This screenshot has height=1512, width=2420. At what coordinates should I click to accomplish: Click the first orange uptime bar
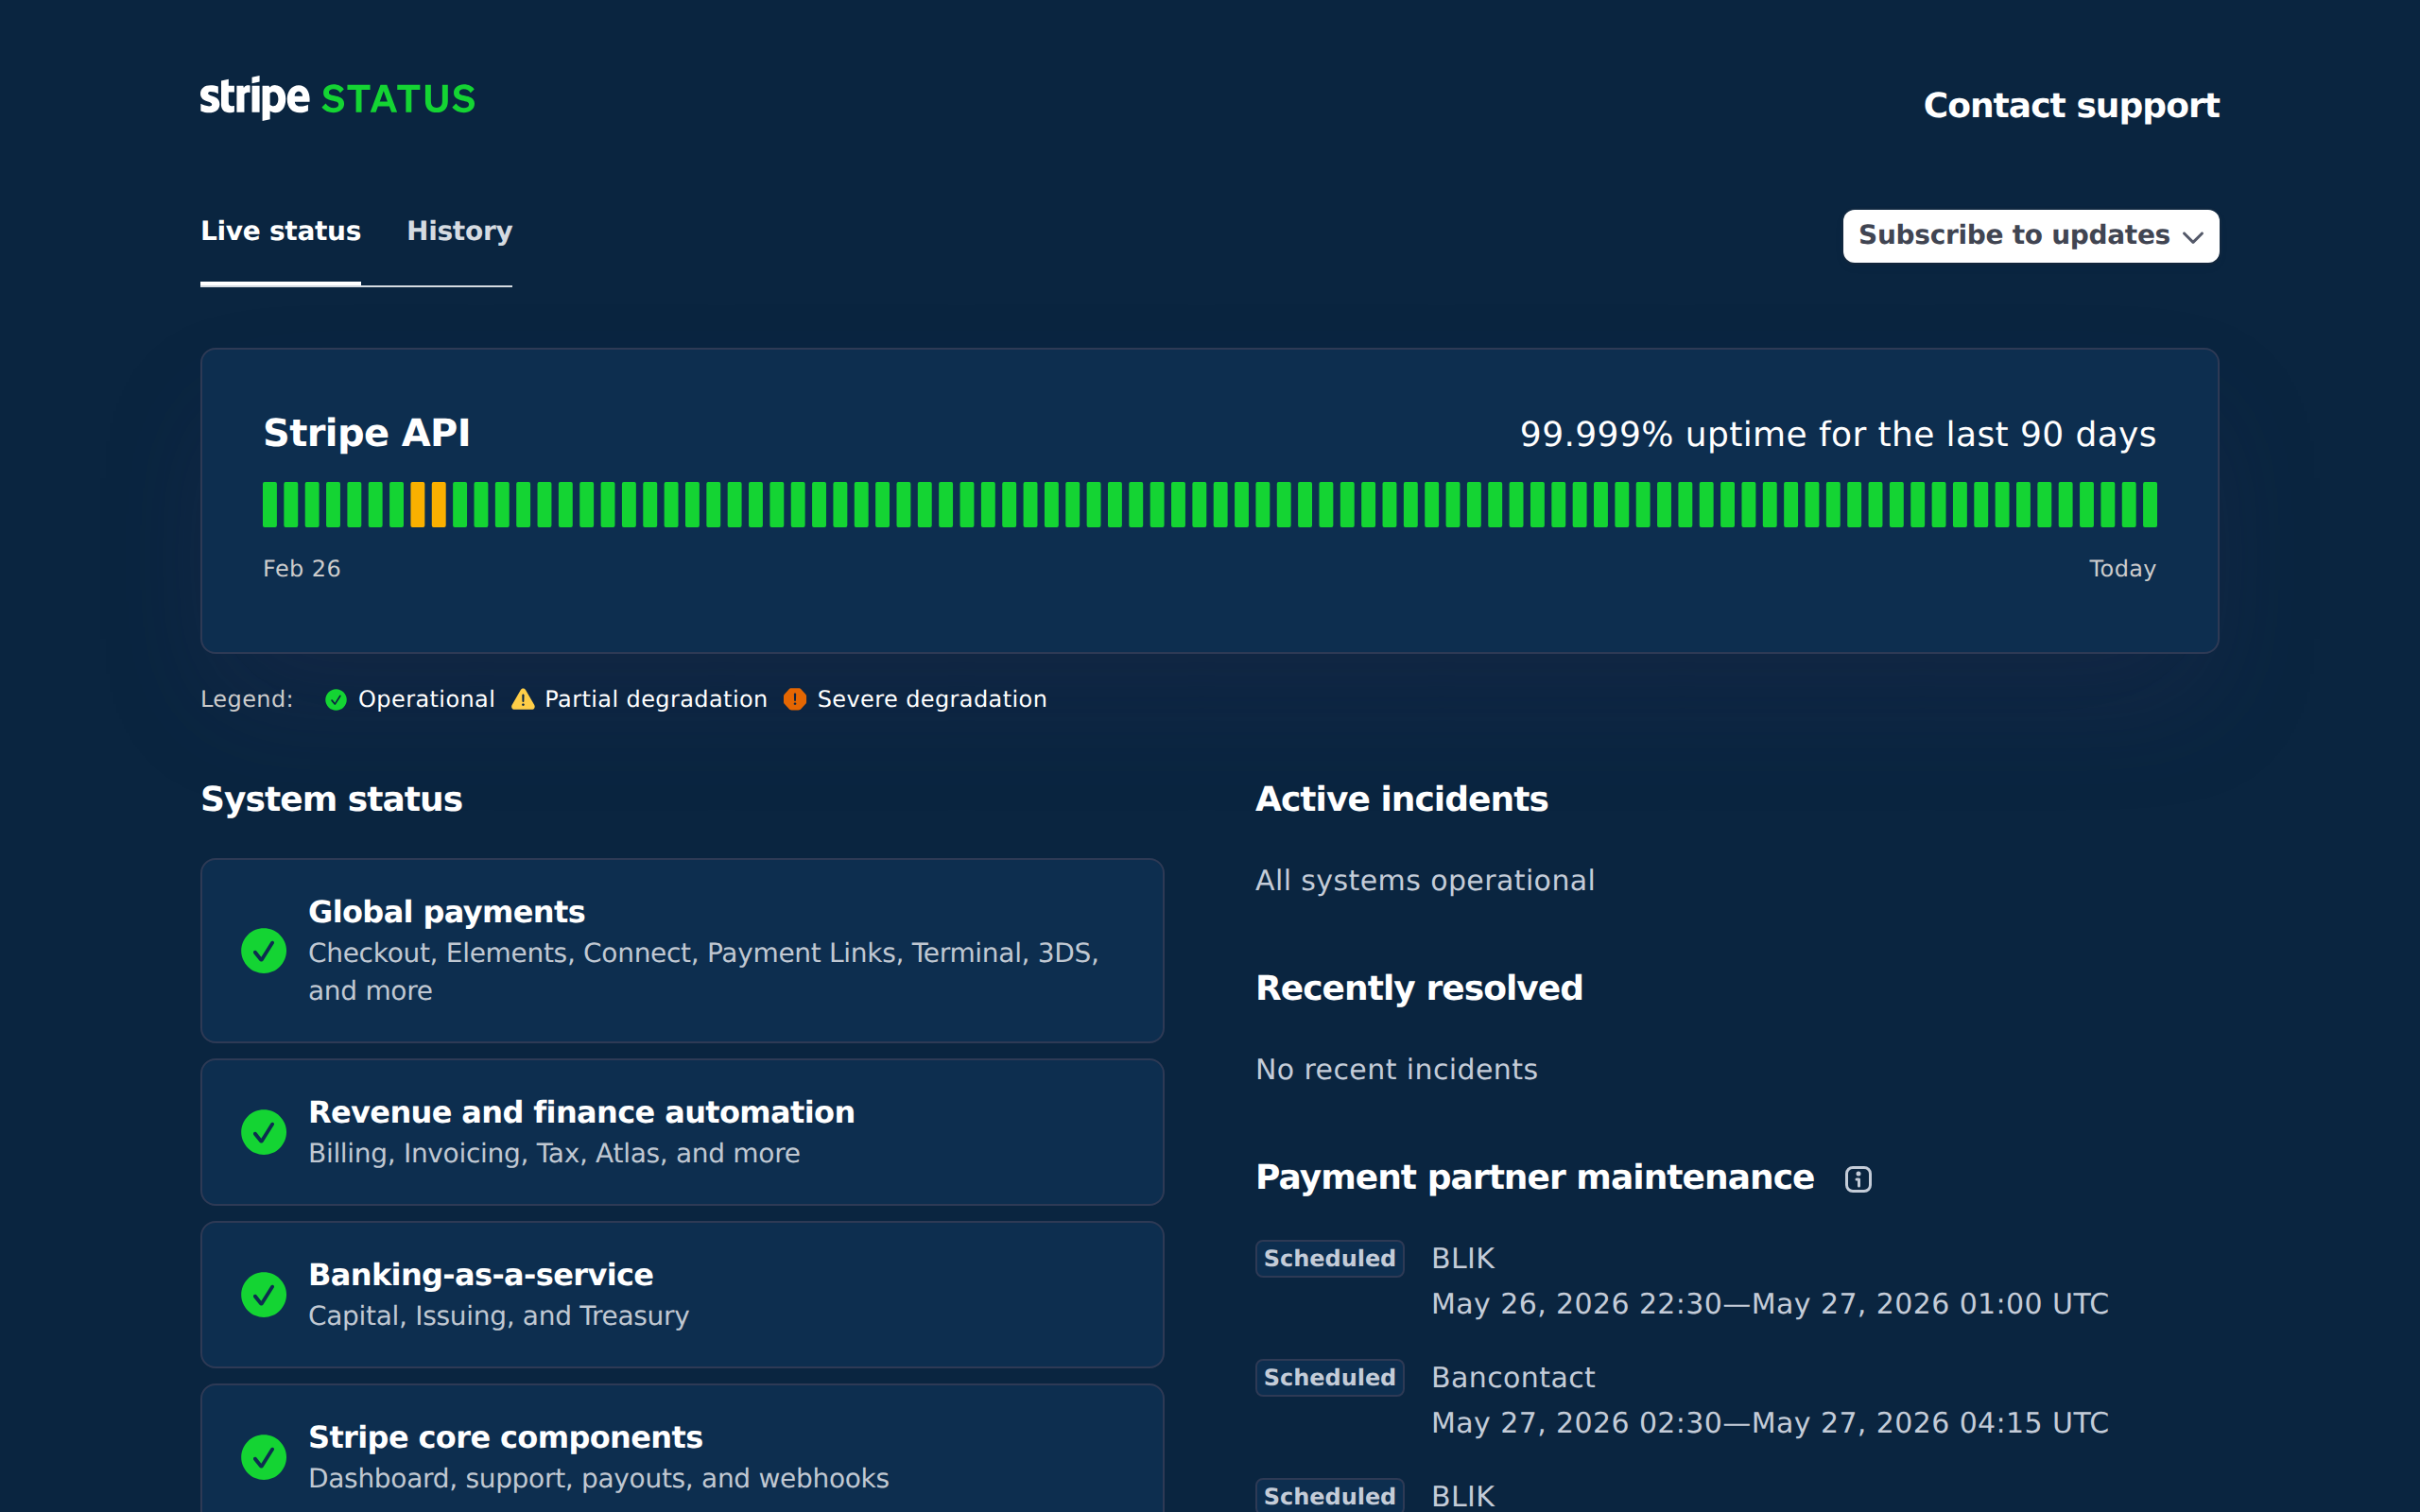click(x=418, y=504)
